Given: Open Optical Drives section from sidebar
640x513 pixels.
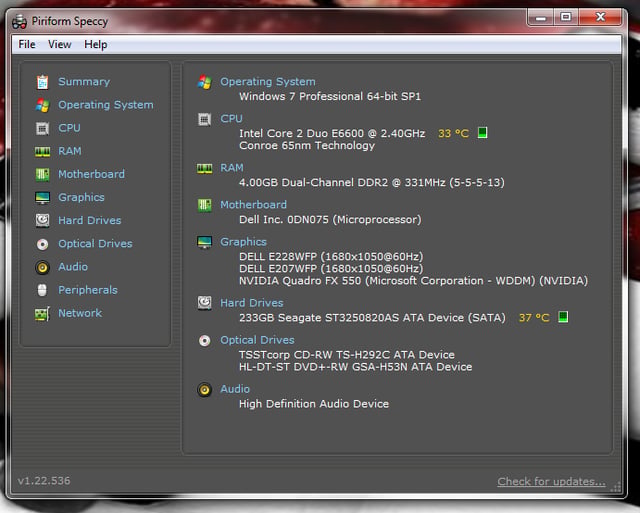Looking at the screenshot, I should pos(96,244).
